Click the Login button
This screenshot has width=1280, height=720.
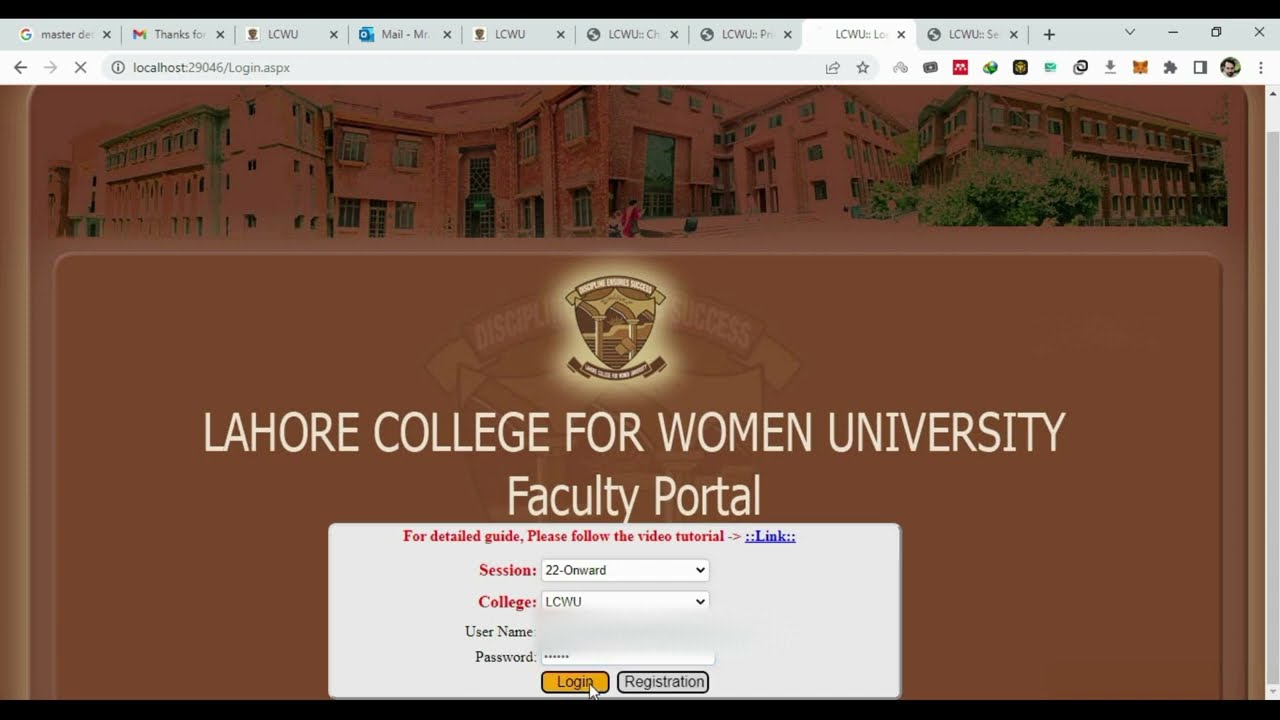(575, 682)
